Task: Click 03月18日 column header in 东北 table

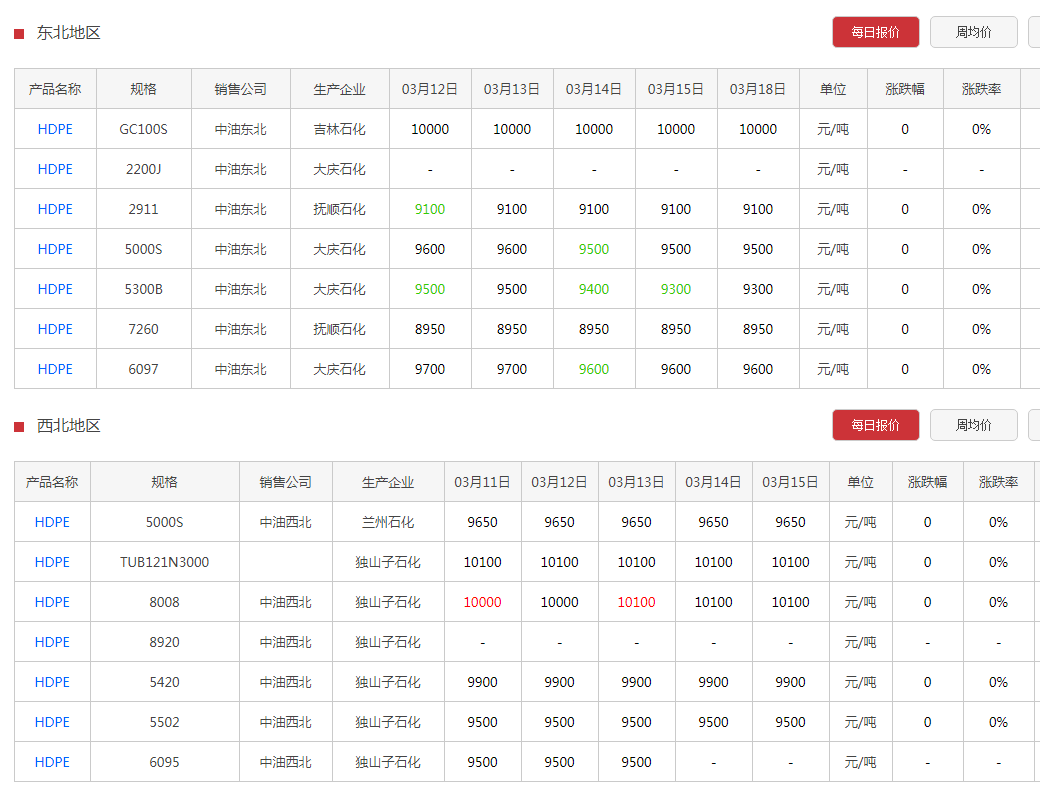Action: [758, 89]
